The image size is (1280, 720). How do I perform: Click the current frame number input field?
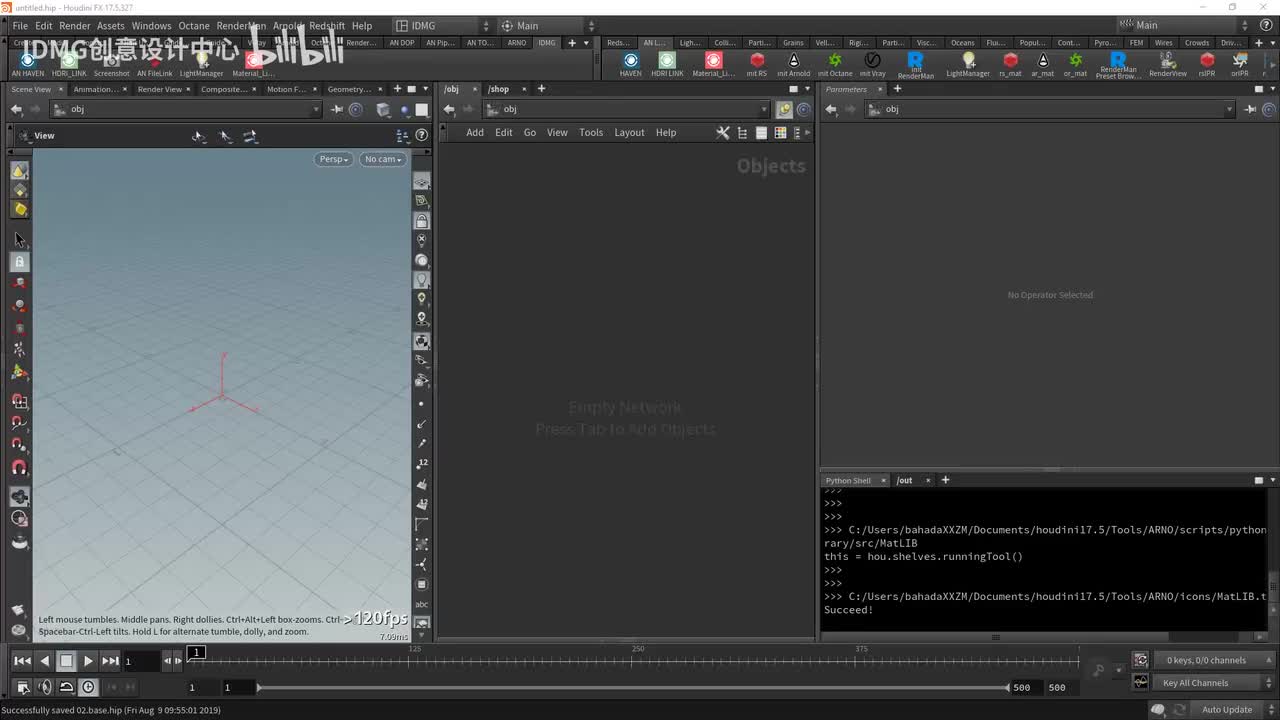[141, 661]
